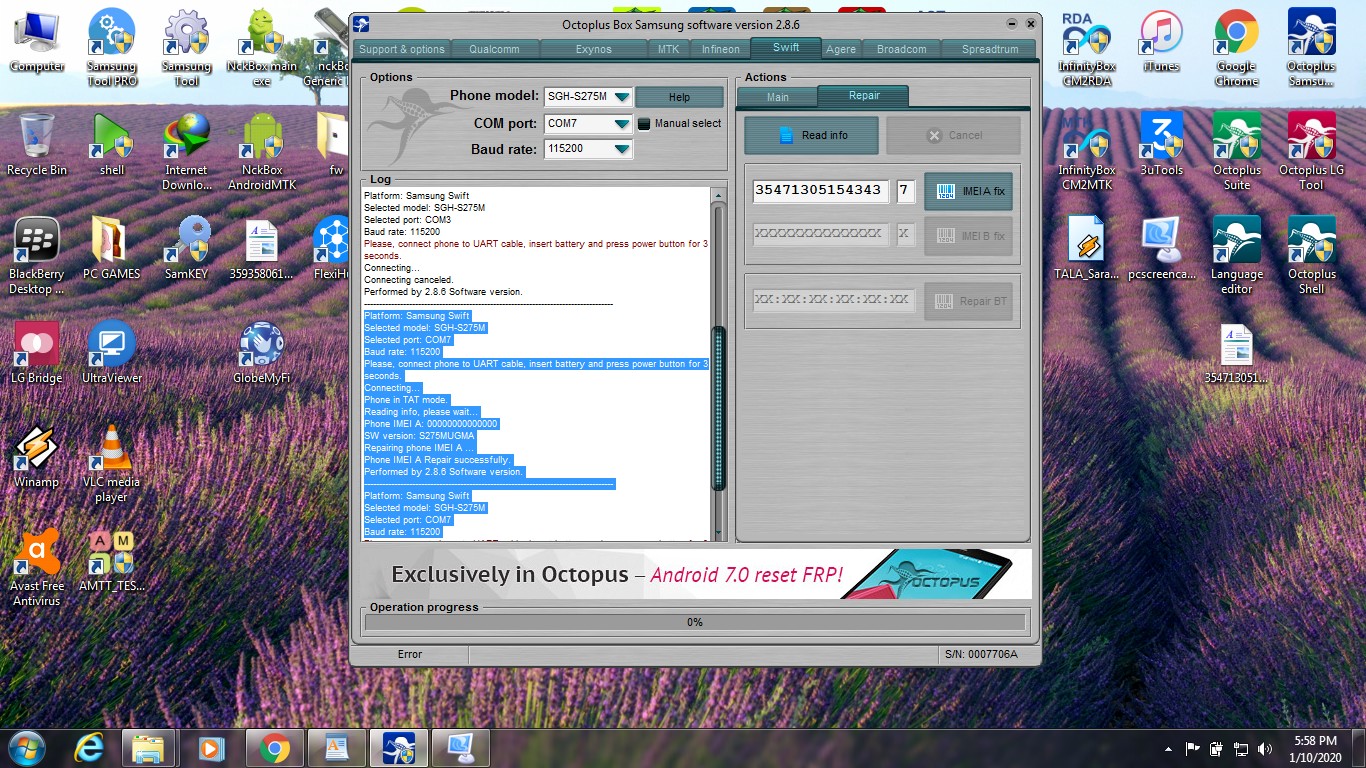Open GlobeMyFi desktop shortcut
This screenshot has height=768, width=1366.
tap(261, 352)
